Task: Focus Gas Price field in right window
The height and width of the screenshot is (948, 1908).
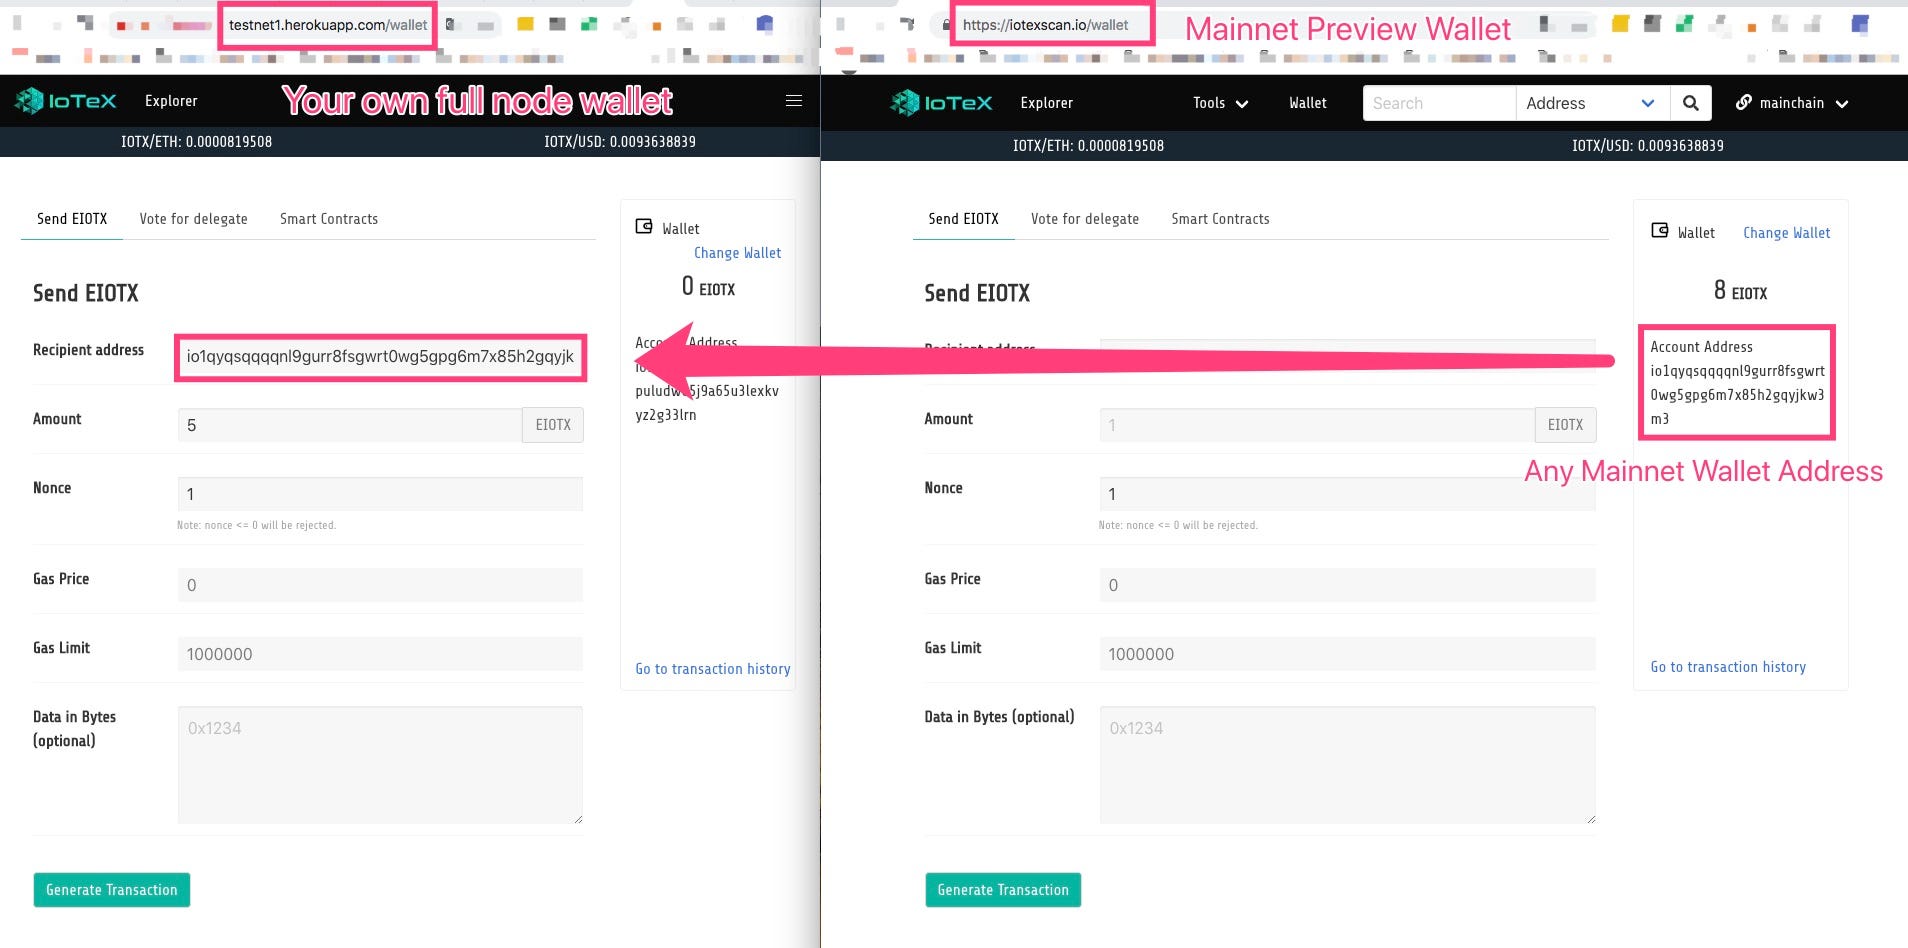Action: tap(1347, 585)
